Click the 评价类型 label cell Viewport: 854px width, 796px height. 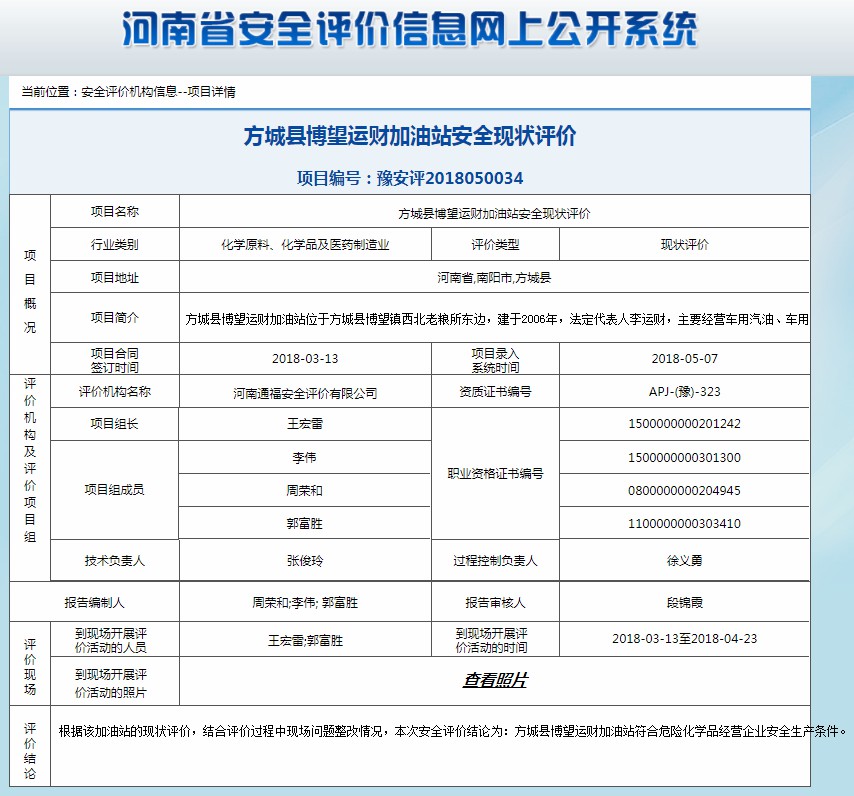coord(495,244)
